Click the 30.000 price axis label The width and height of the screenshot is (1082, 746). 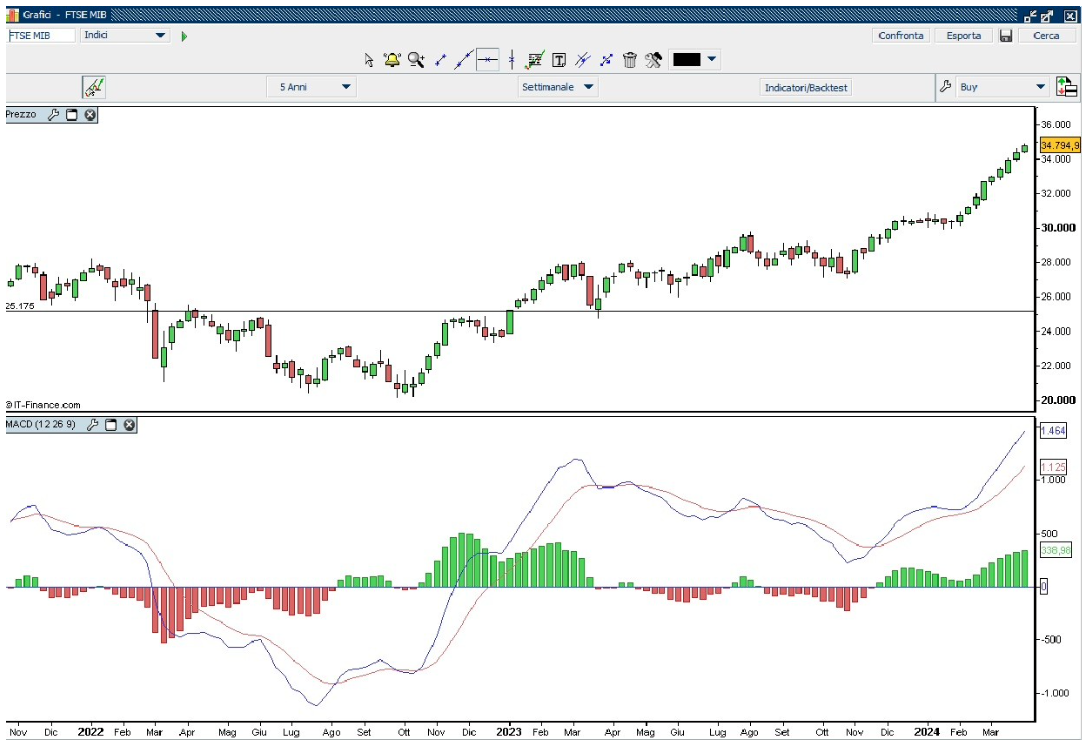coord(1058,228)
